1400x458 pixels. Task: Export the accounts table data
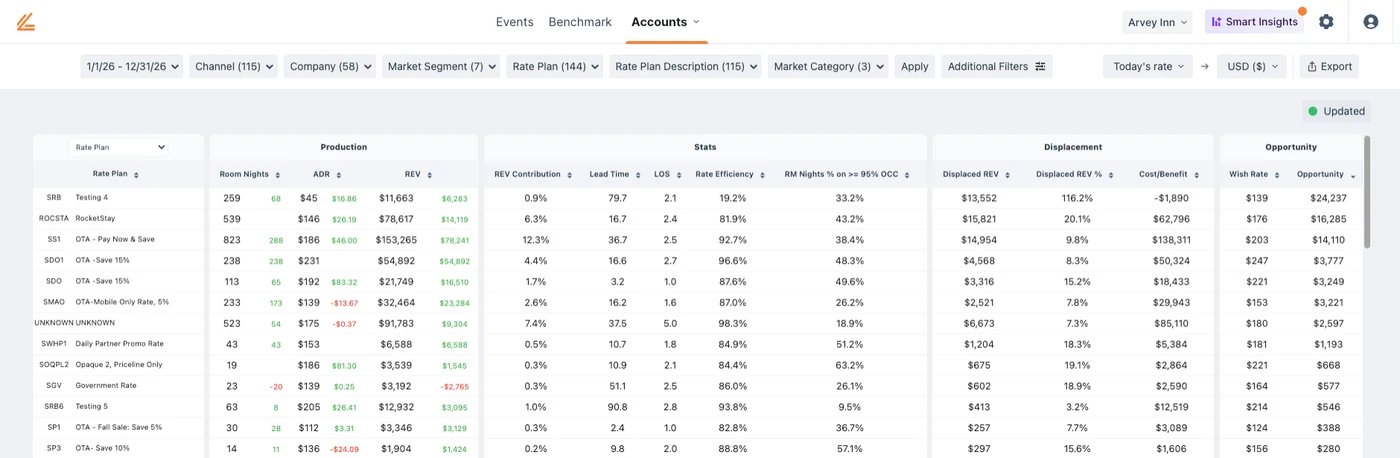[1329, 67]
